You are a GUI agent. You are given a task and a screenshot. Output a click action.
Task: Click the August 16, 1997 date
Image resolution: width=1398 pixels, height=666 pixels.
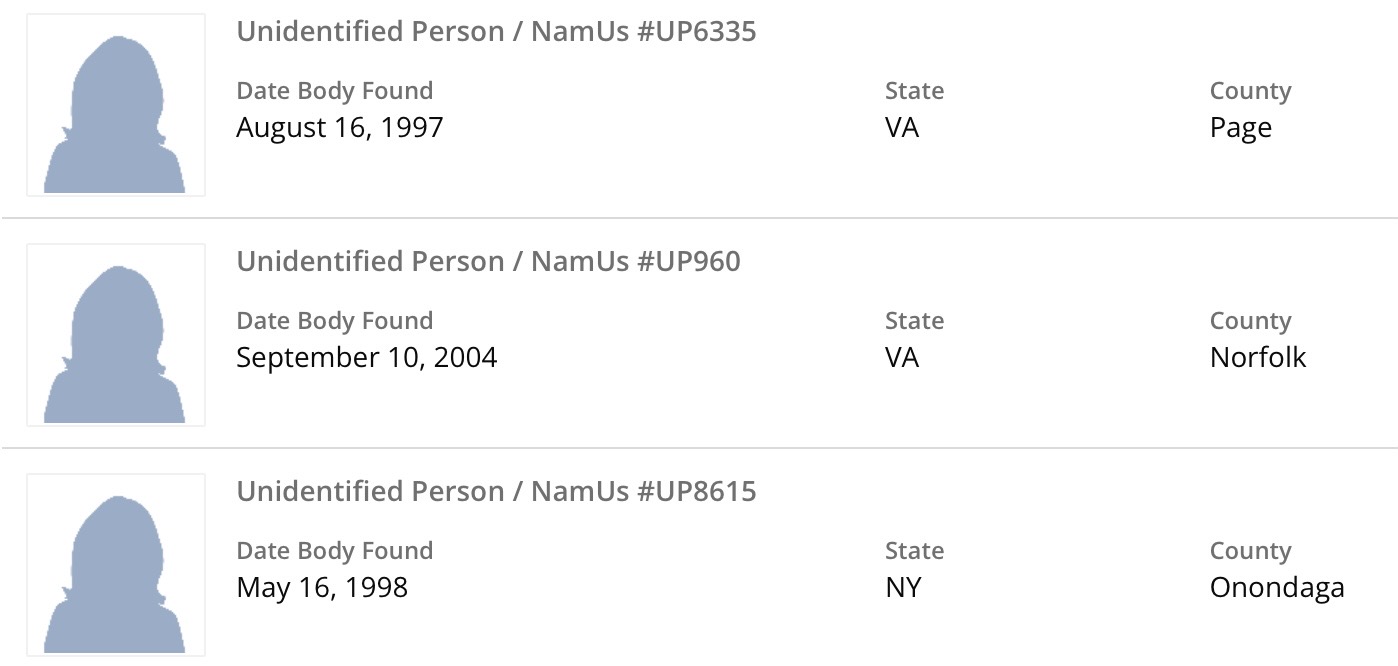pos(339,128)
